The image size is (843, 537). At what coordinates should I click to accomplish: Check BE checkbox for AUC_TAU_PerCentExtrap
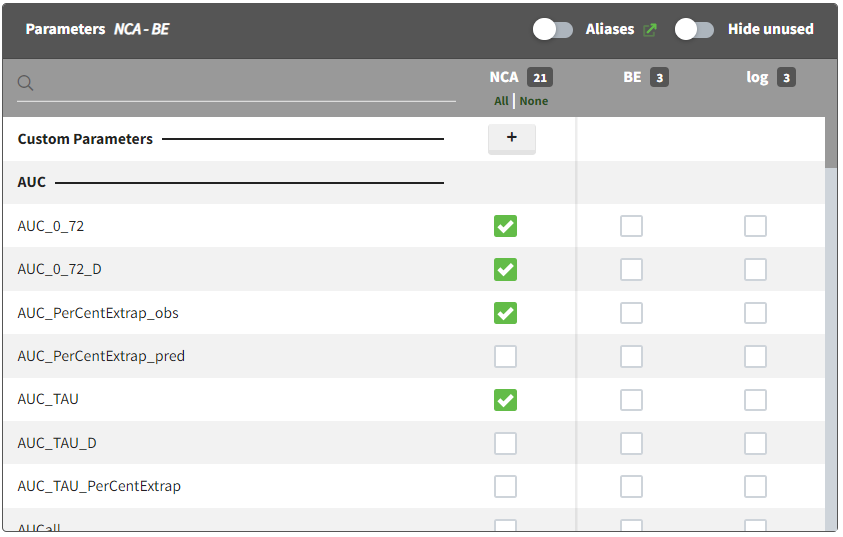(631, 487)
